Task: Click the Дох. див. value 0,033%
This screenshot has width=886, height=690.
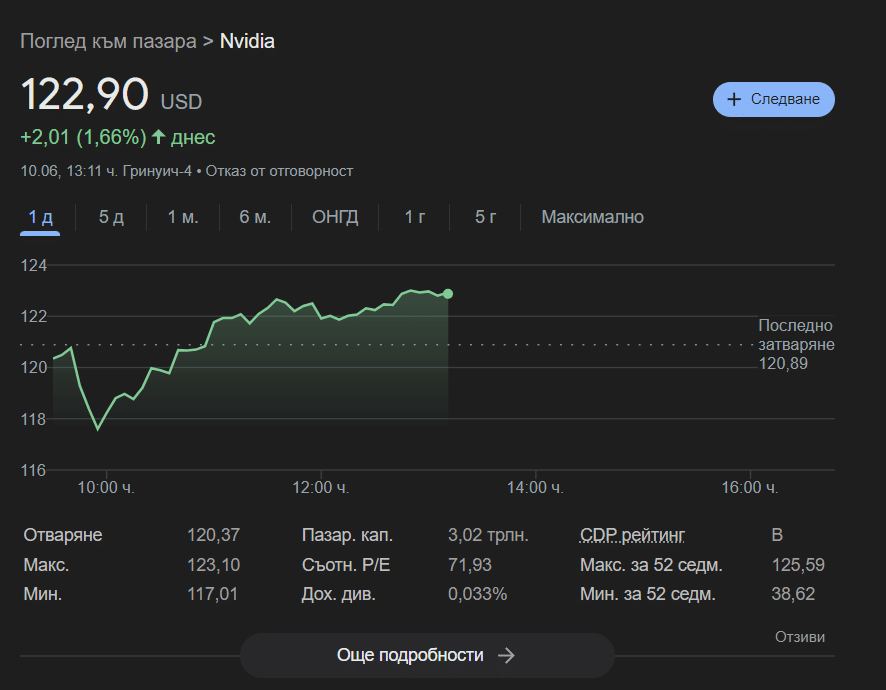Action: tap(477, 594)
